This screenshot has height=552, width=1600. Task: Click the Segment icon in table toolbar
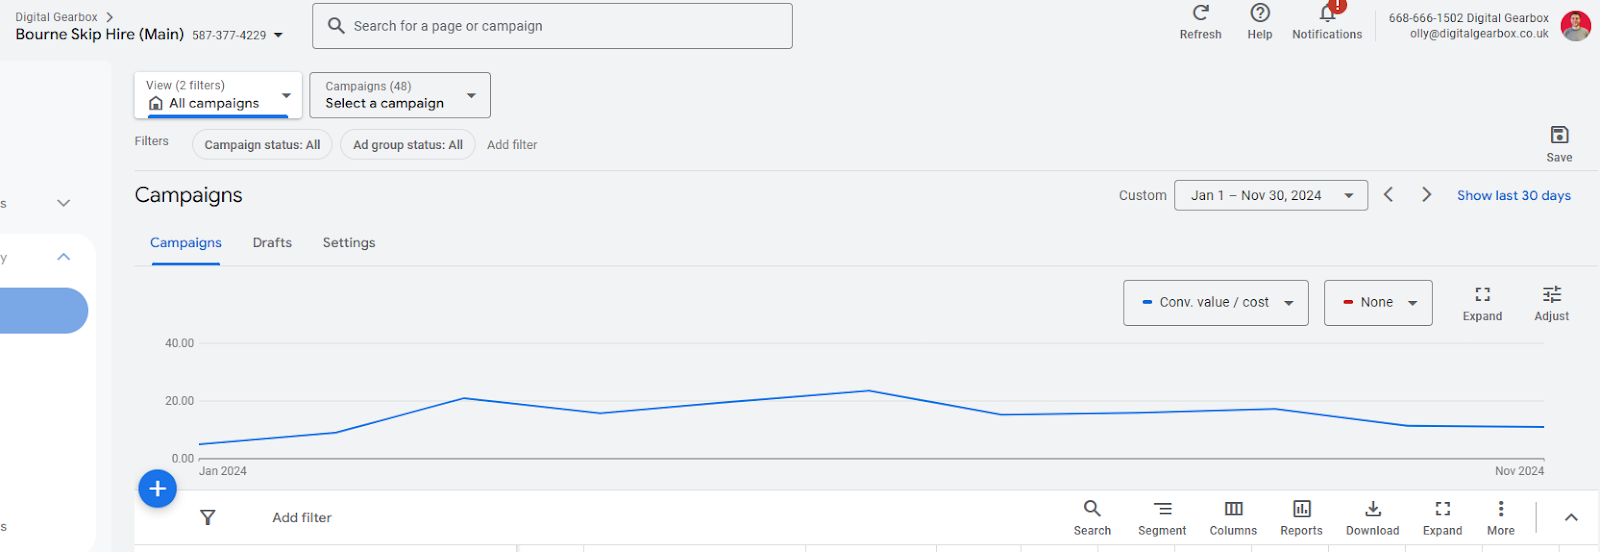pos(1162,510)
